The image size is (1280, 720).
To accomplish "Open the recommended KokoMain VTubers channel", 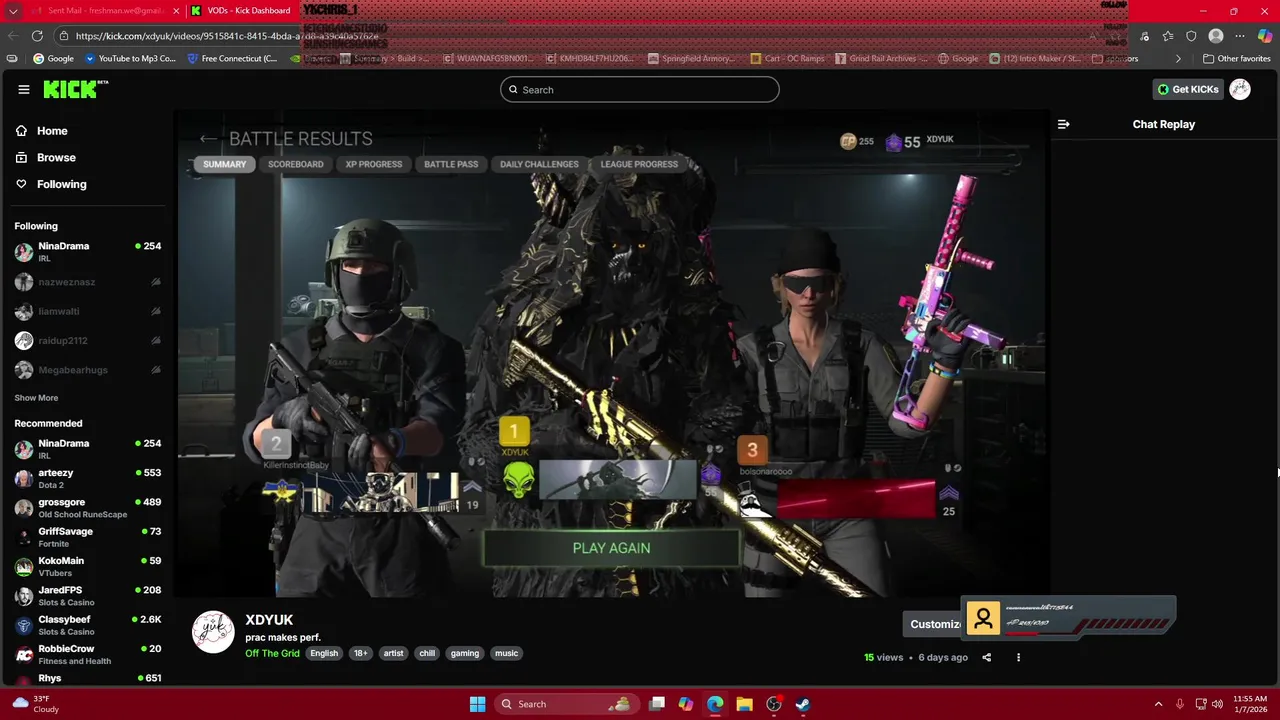I will (x=88, y=567).
